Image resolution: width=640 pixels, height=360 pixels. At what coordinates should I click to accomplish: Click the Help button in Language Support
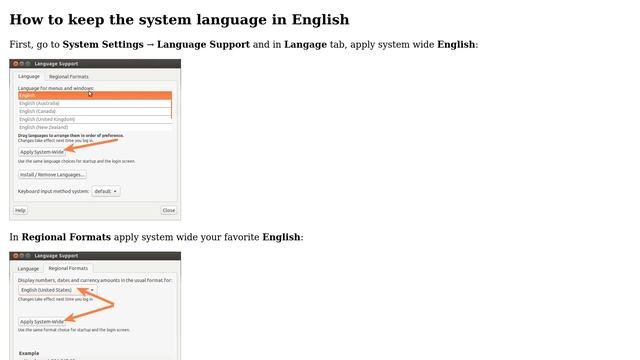(x=20, y=210)
